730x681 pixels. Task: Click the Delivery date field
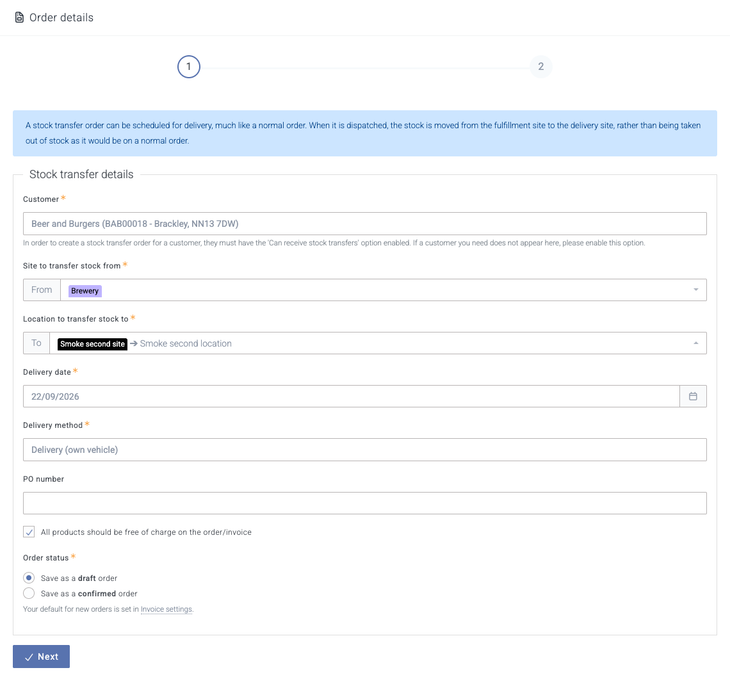351,396
